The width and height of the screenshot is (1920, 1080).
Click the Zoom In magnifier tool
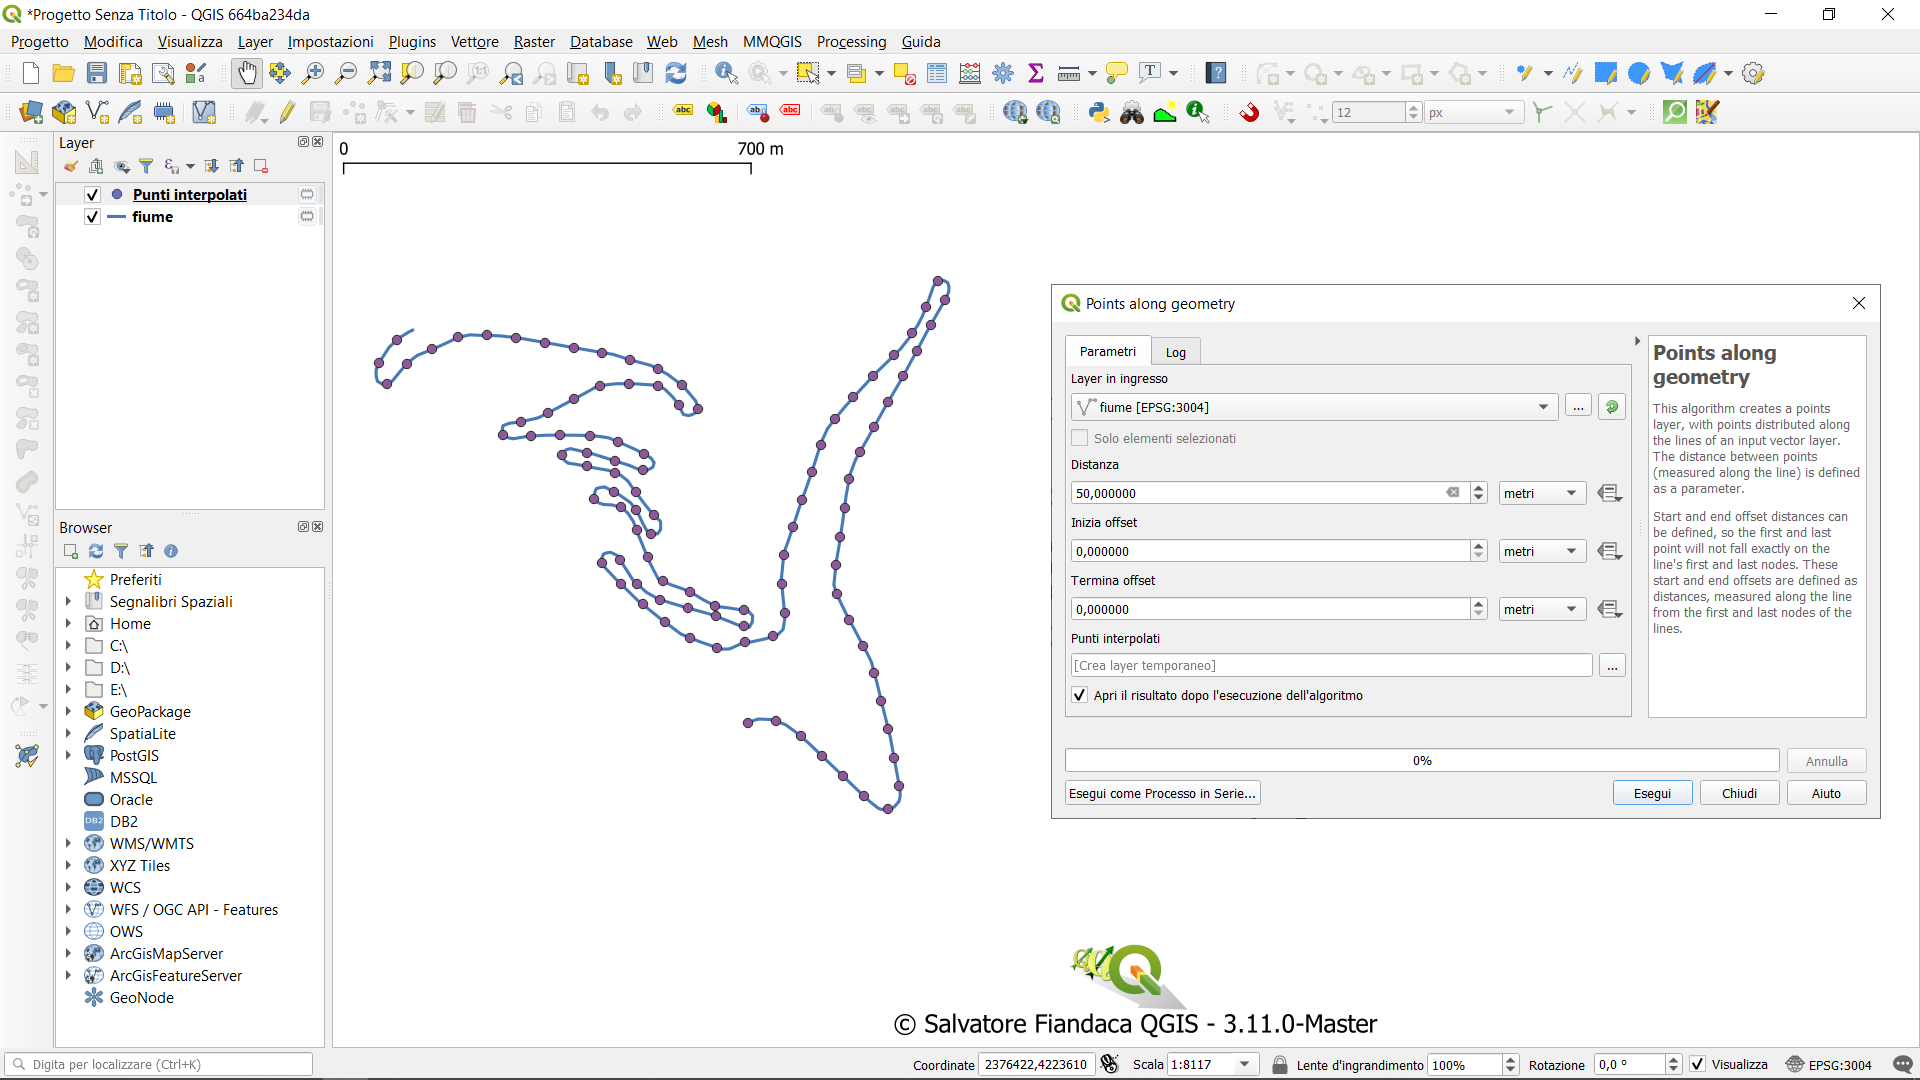(313, 73)
